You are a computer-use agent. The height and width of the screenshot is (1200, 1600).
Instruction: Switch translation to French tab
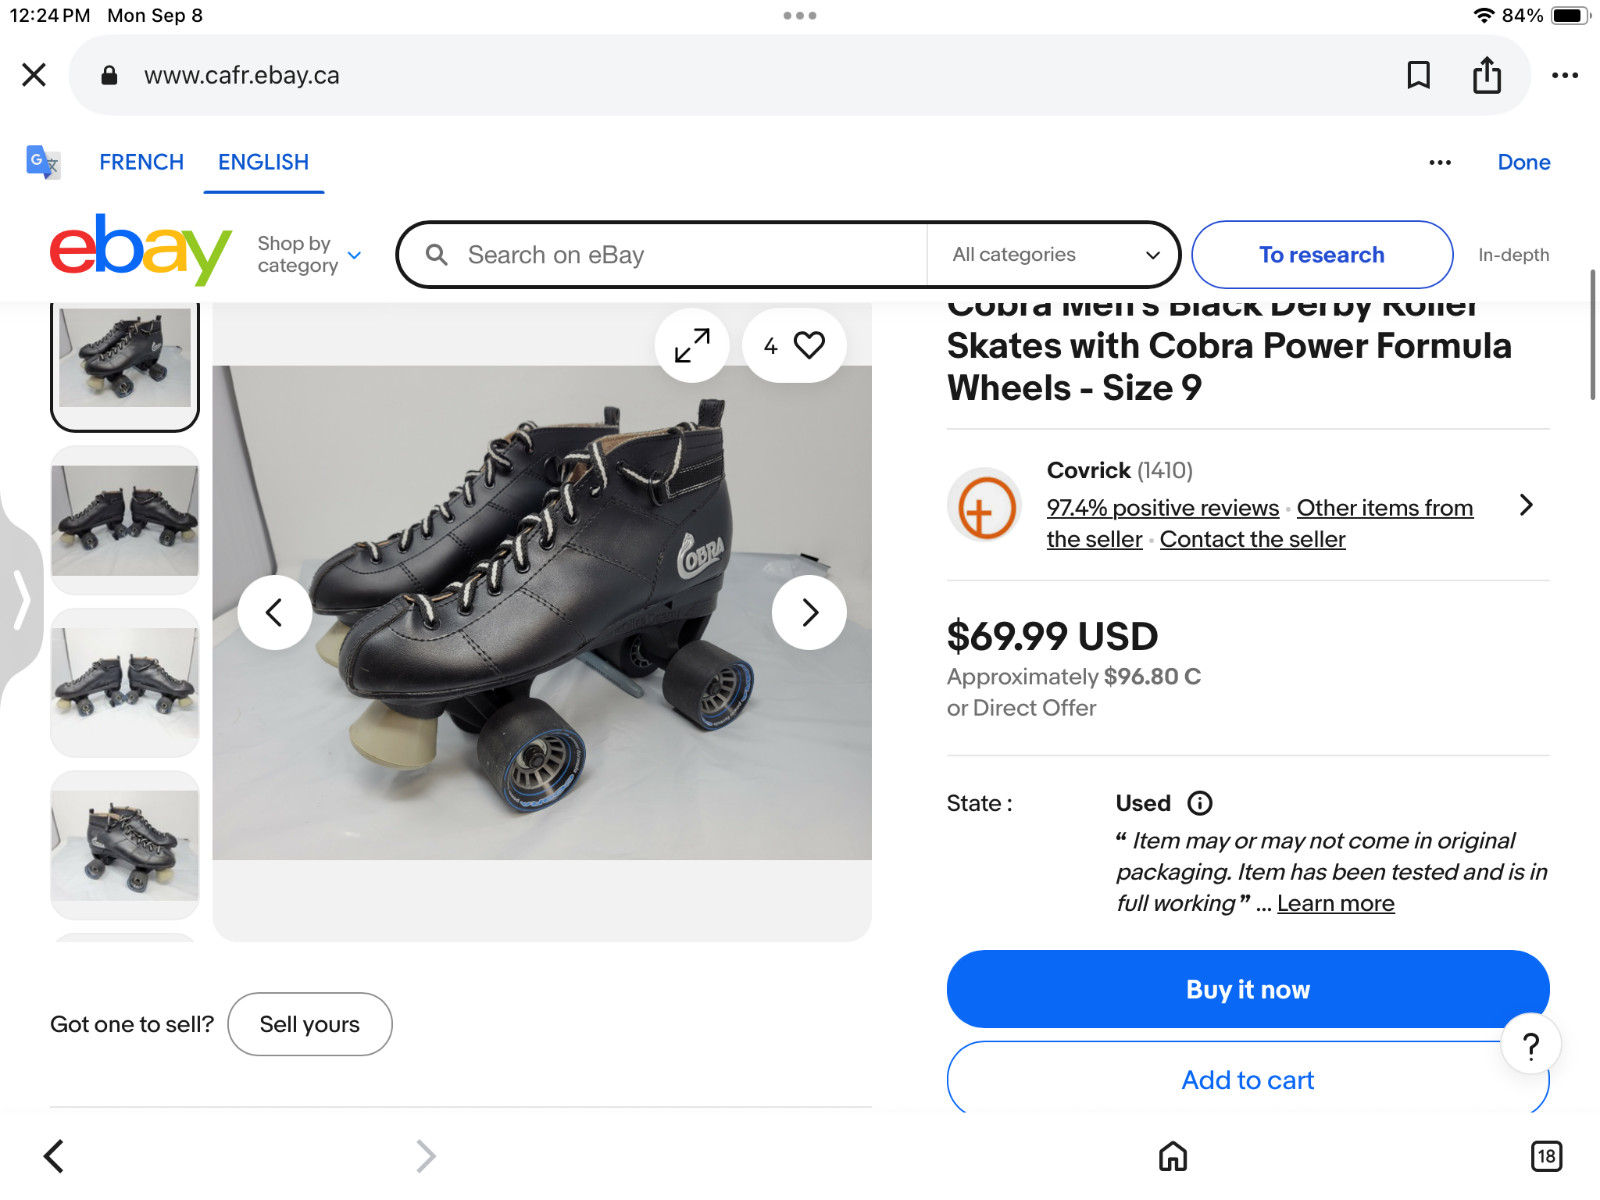point(141,162)
